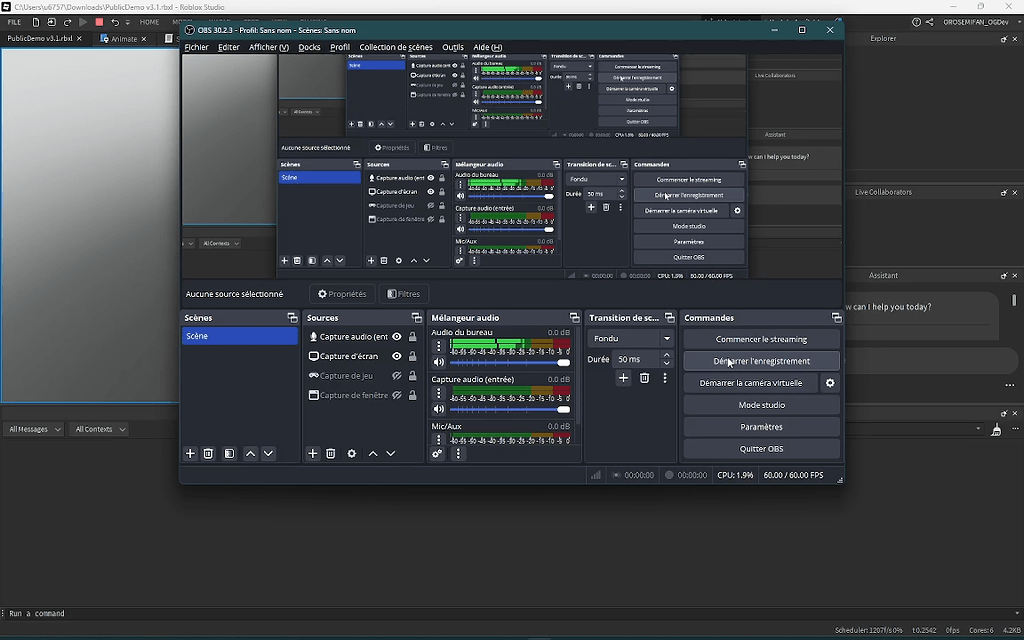Pop out the Sources dock

(416, 318)
